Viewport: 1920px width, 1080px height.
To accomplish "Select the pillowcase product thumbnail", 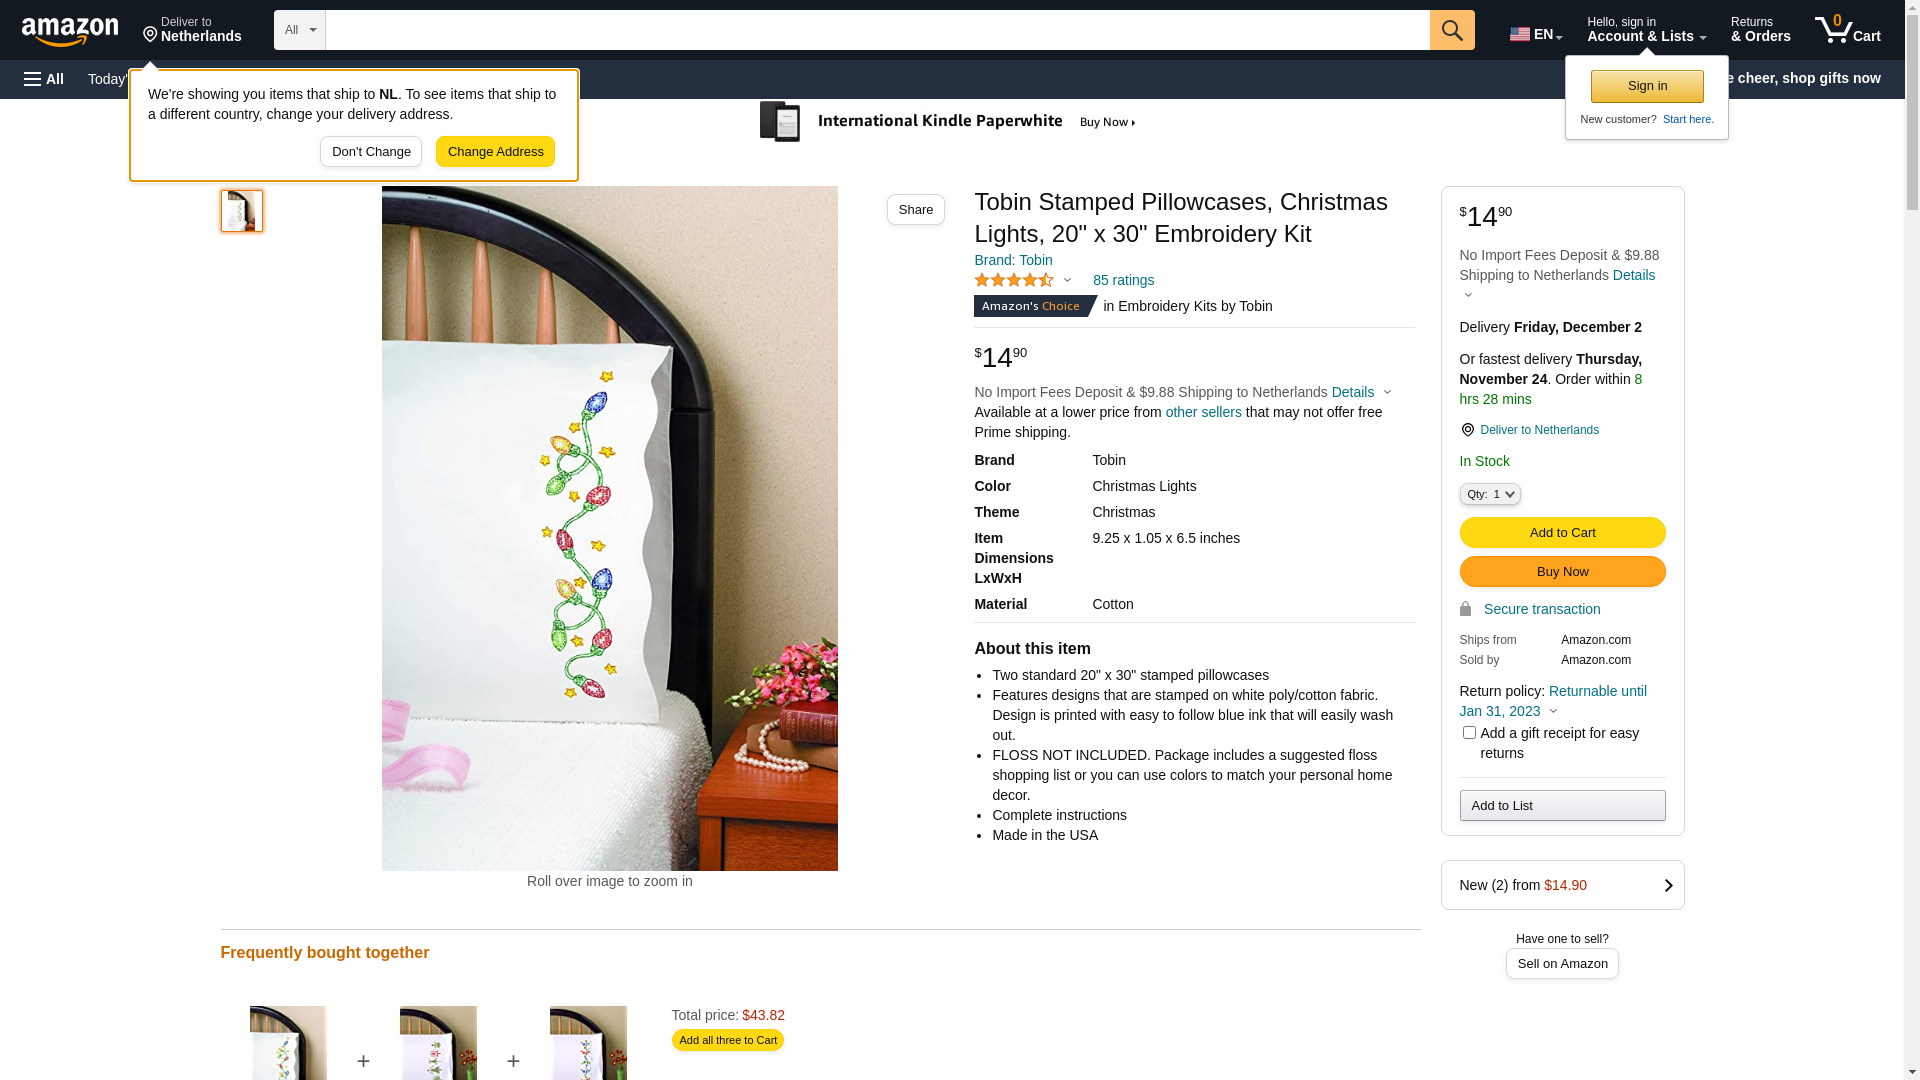I will (242, 211).
